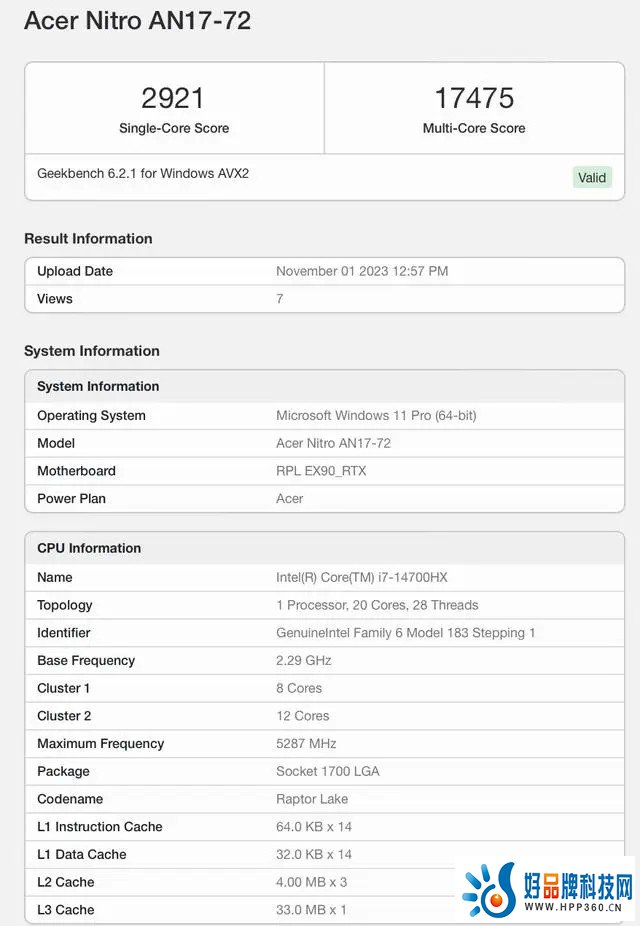The height and width of the screenshot is (926, 640).
Task: Click the Topology row value
Action: point(377,605)
